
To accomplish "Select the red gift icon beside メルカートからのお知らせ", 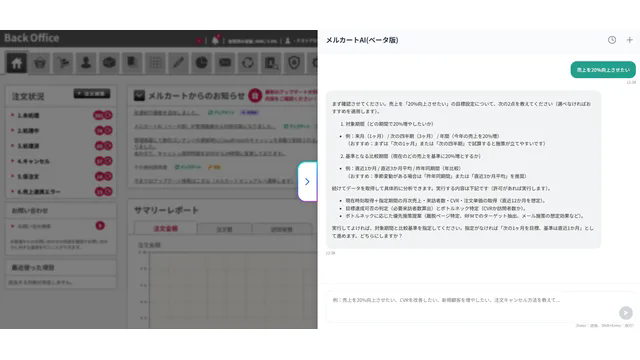I will [x=255, y=96].
